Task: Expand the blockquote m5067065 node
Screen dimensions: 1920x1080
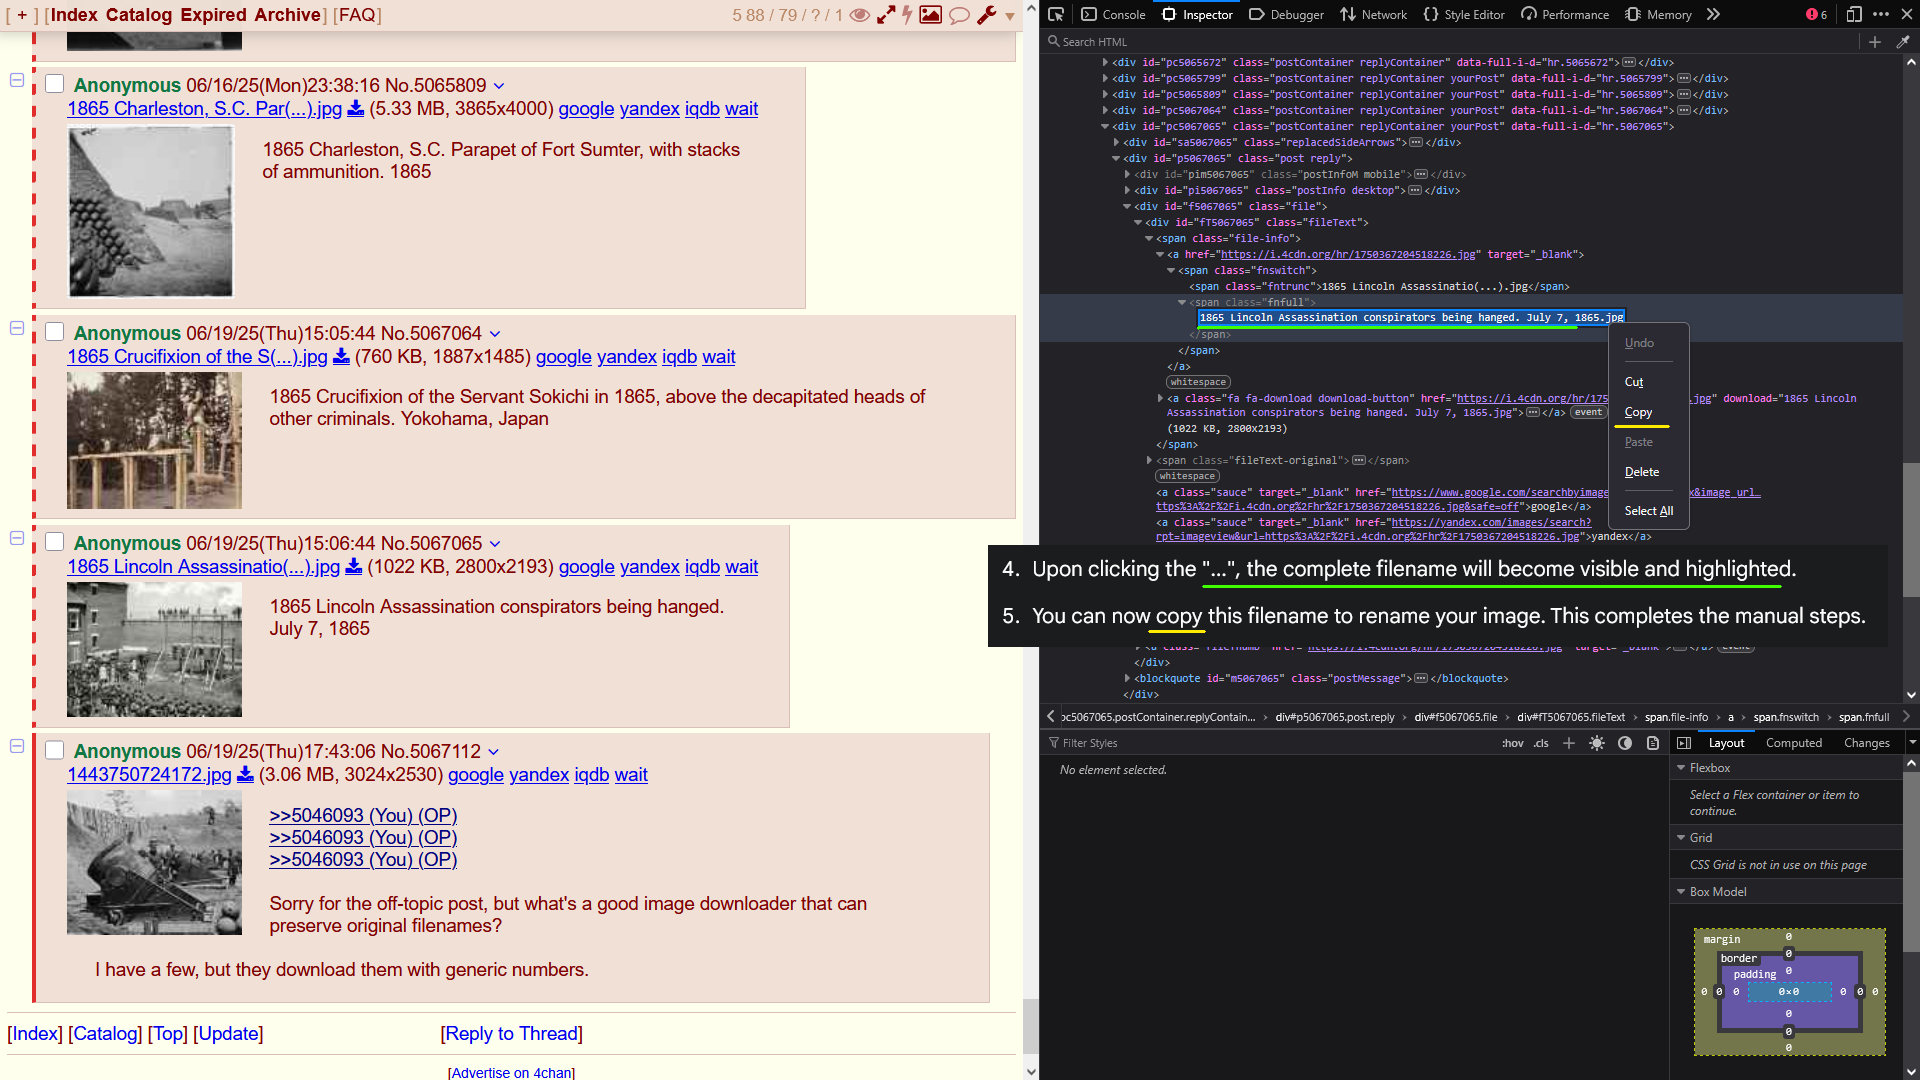Action: coord(1127,678)
